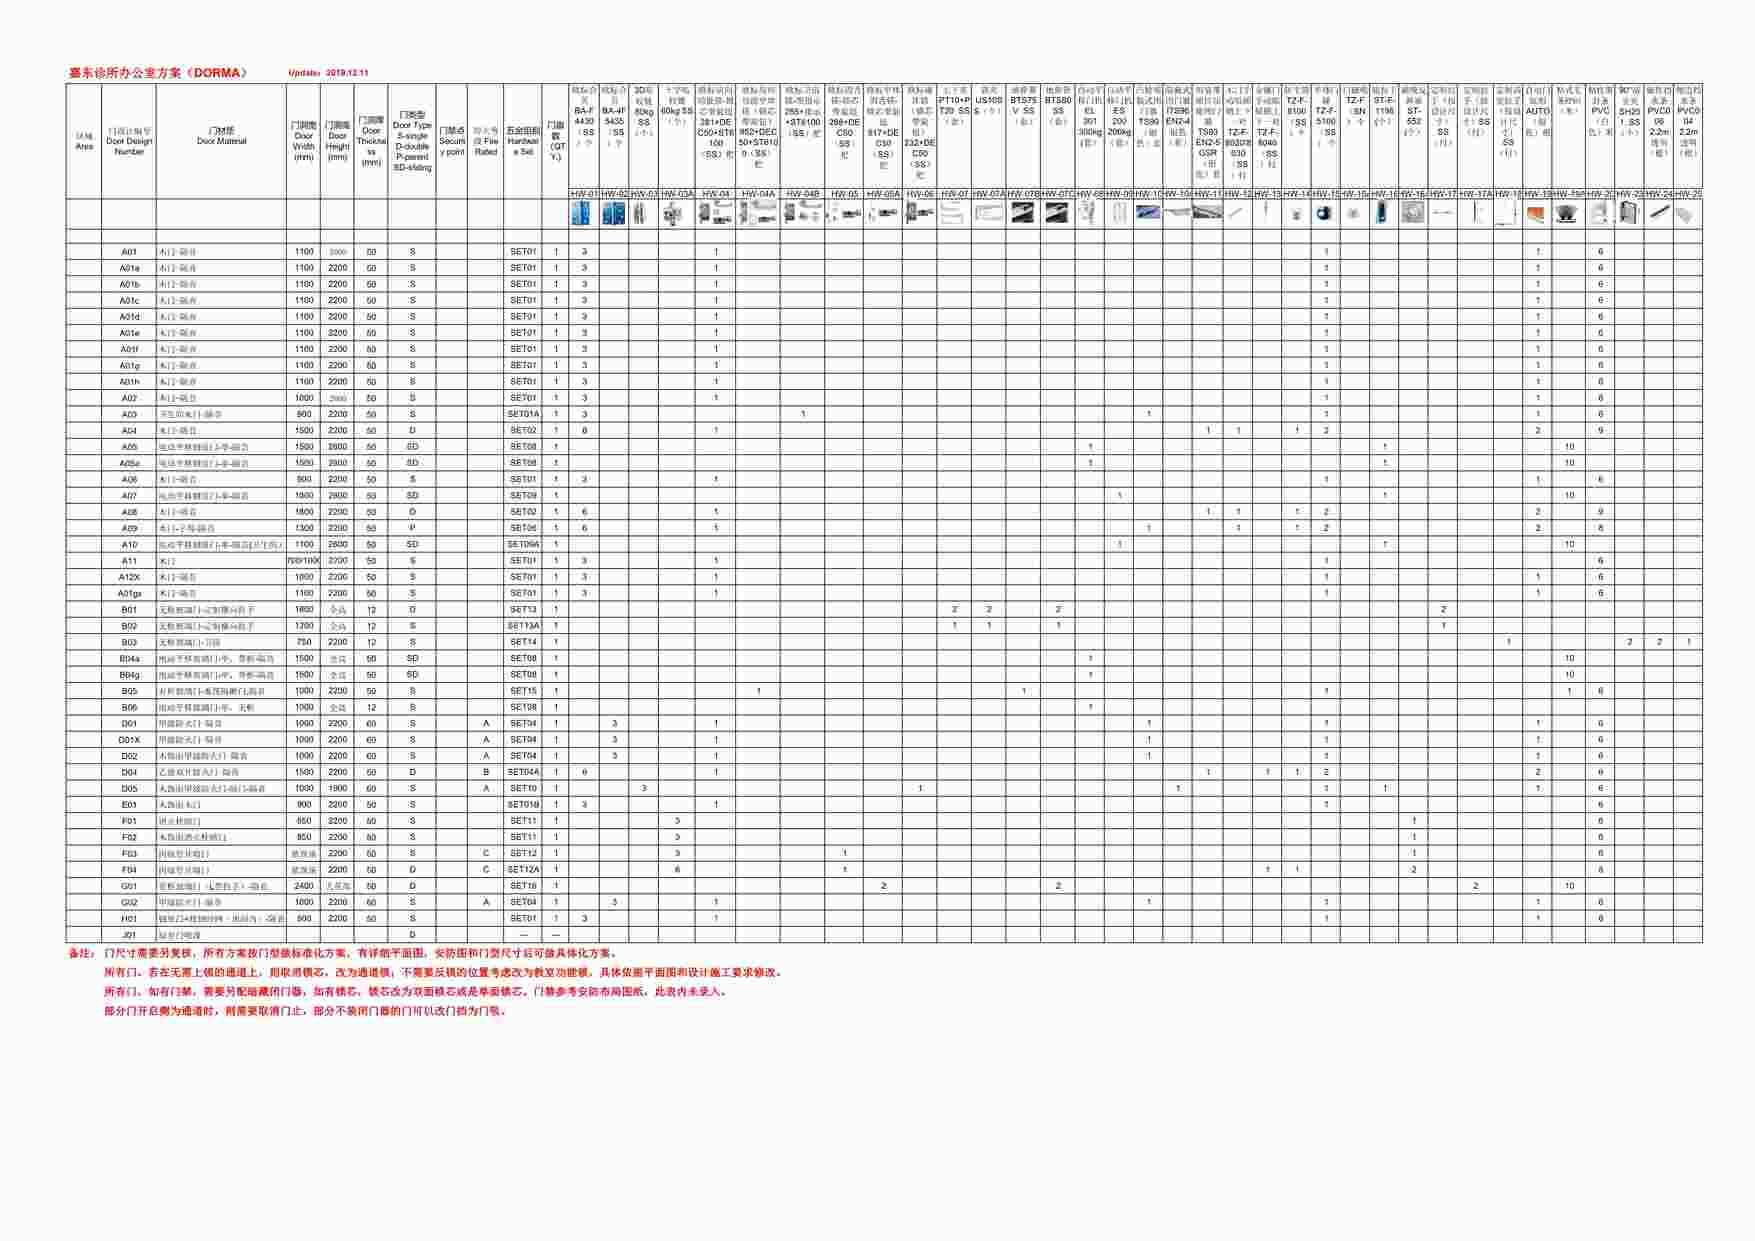
Task: Select the Door Material column header
Action: pos(221,141)
